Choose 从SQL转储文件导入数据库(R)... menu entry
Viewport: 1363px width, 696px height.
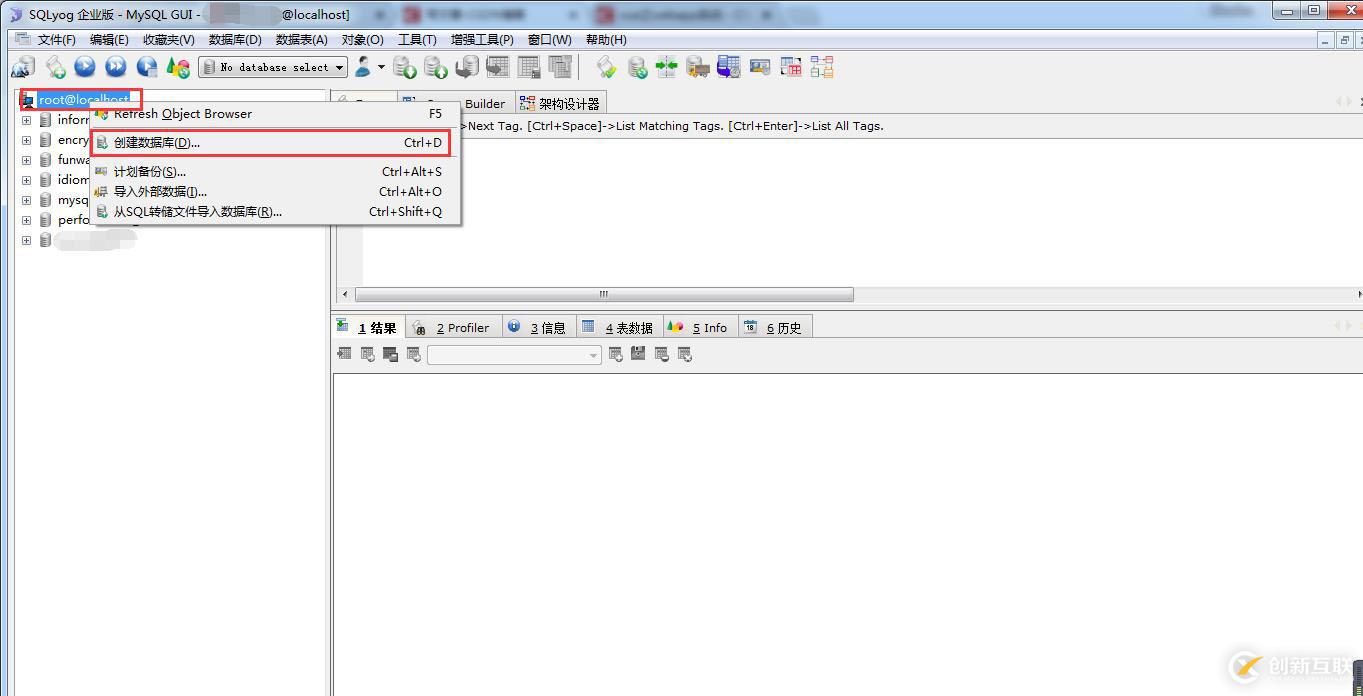point(275,212)
